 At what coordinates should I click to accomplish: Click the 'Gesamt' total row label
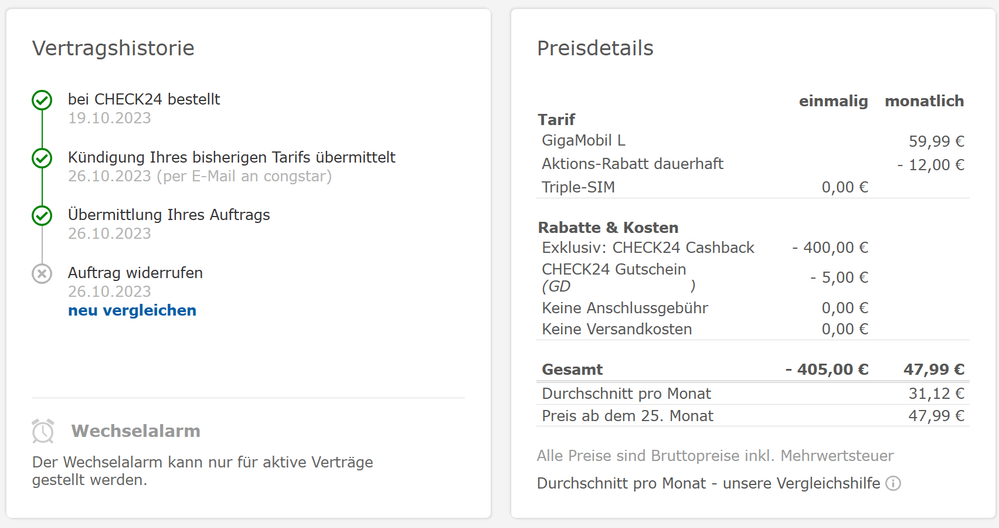click(572, 369)
